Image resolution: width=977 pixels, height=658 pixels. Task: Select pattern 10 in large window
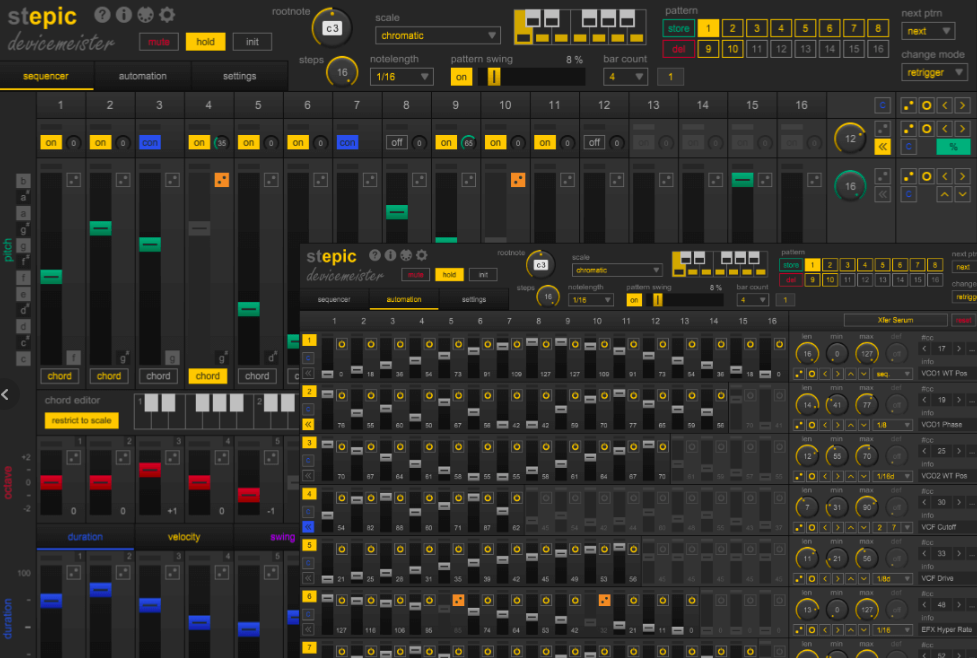point(732,49)
